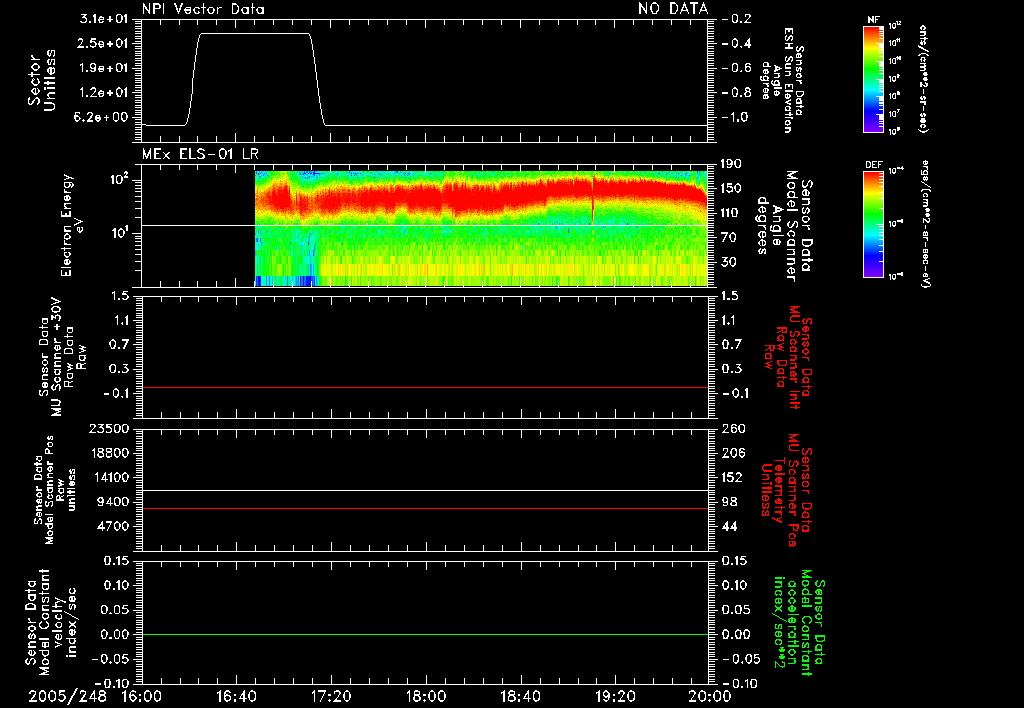The height and width of the screenshot is (708, 1024).
Task: Click the raised plateau of the sector trace
Action: tap(254, 33)
